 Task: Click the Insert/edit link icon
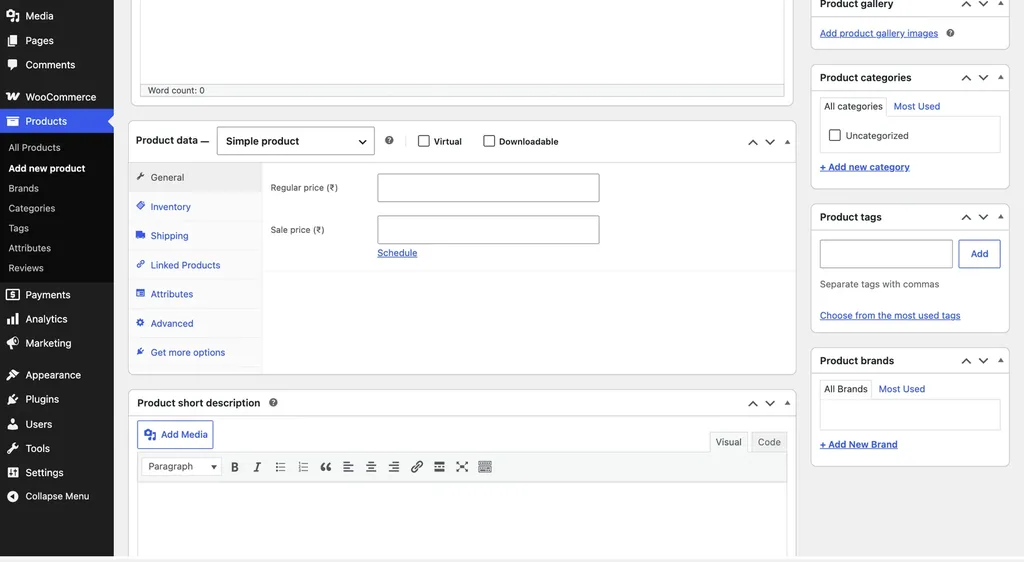pos(417,467)
